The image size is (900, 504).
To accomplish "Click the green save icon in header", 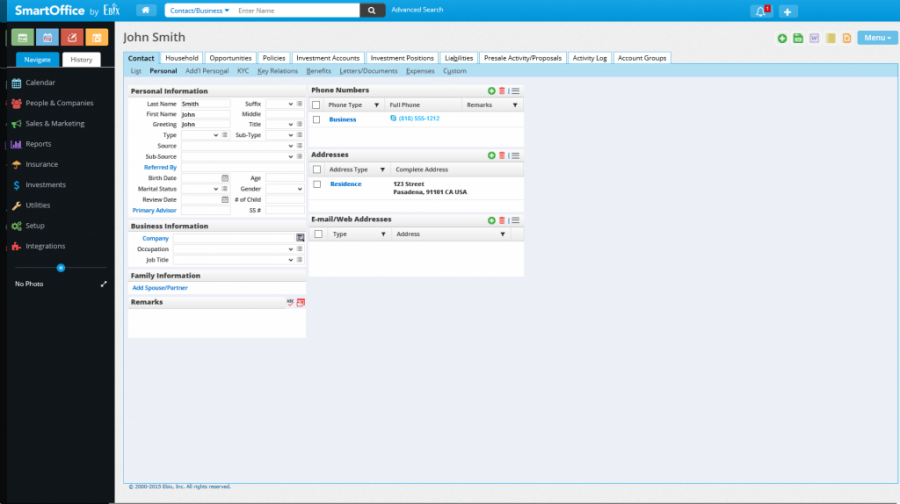I will pos(798,38).
